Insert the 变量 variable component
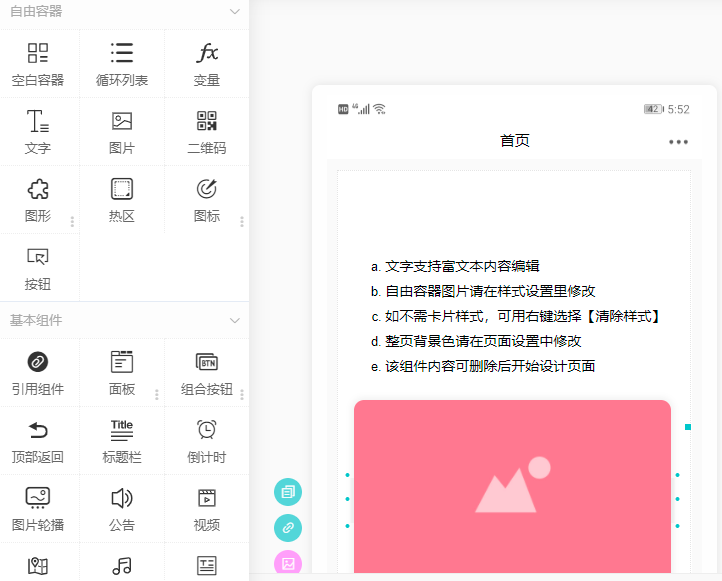This screenshot has width=722, height=581. click(x=207, y=64)
